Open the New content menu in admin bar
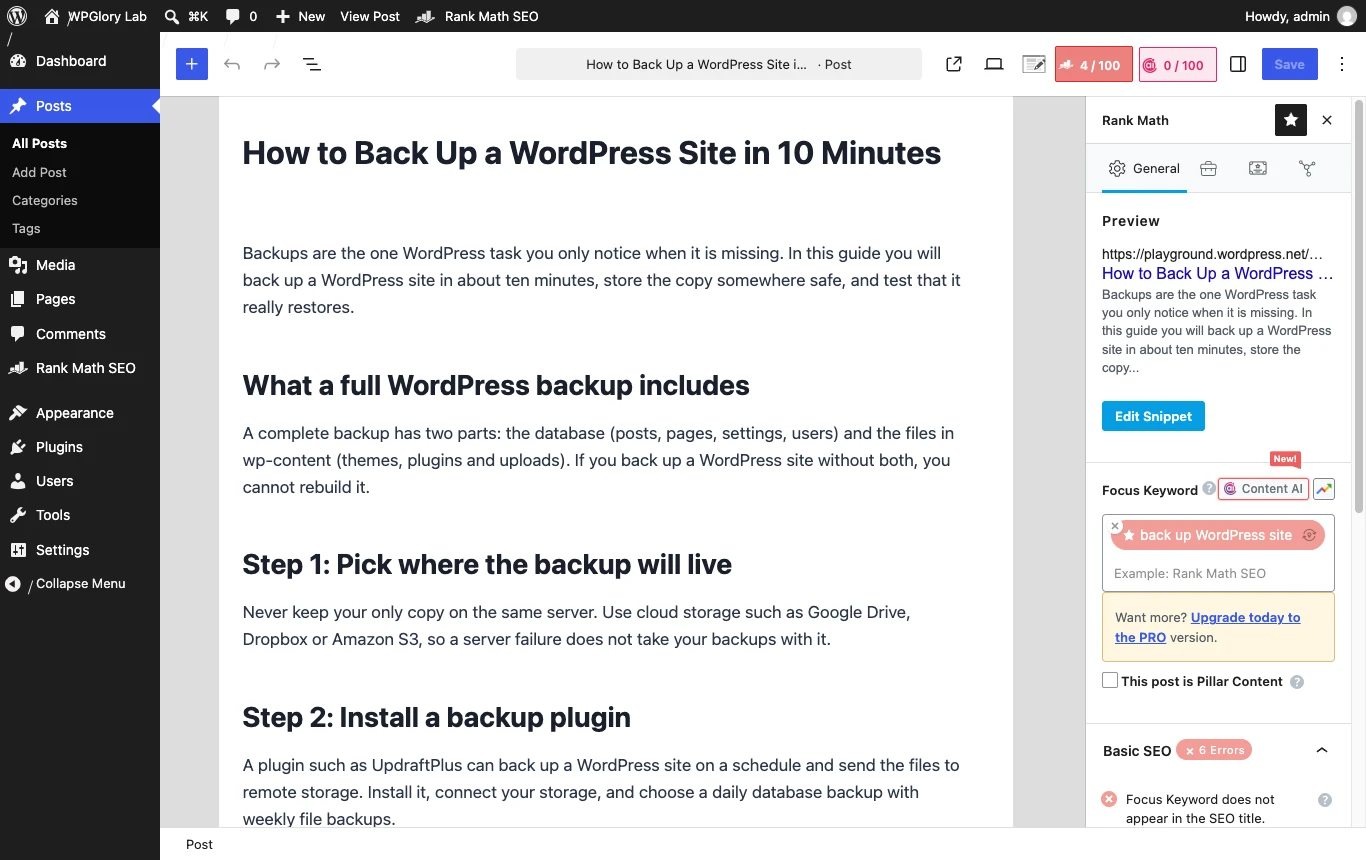This screenshot has height=860, width=1366. (300, 16)
